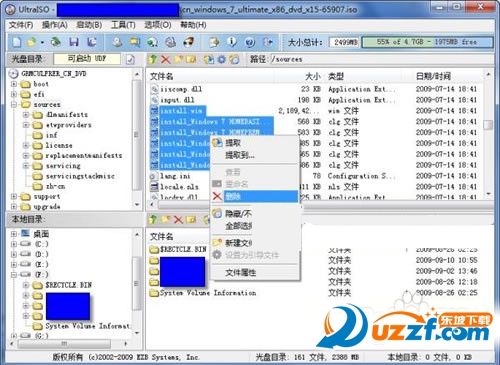Screen dimensions: 500x365
Task: Expand the servicing subfolder
Action: [26, 166]
